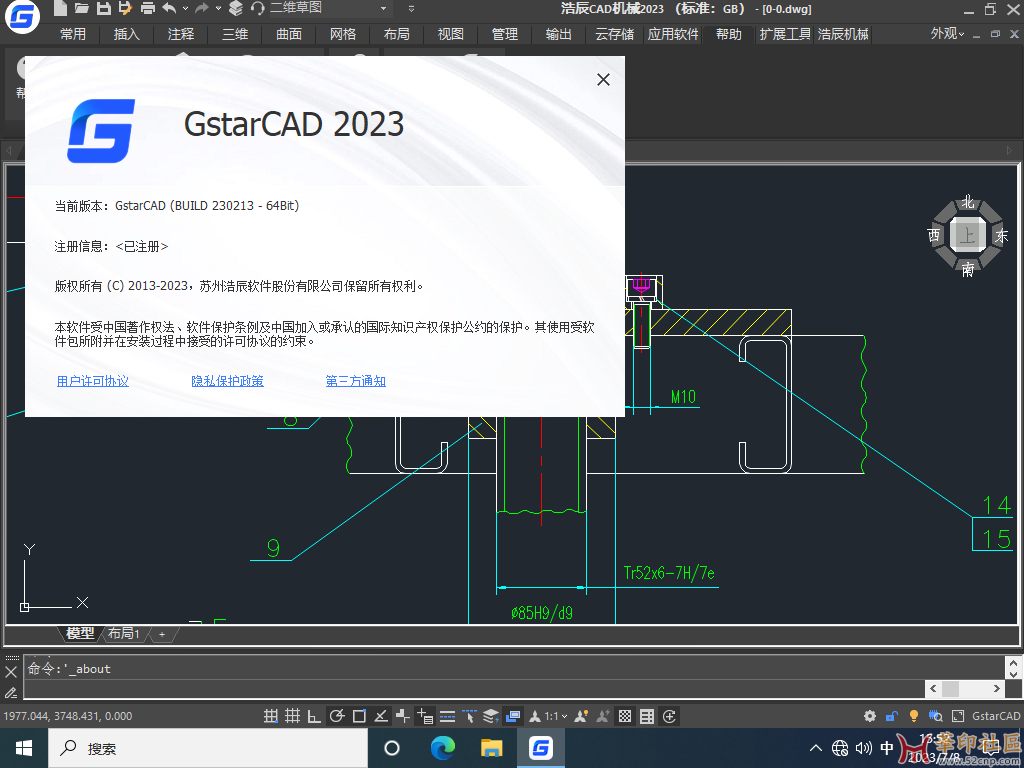
Task: Add a new layout with plus tab
Action: click(x=162, y=634)
